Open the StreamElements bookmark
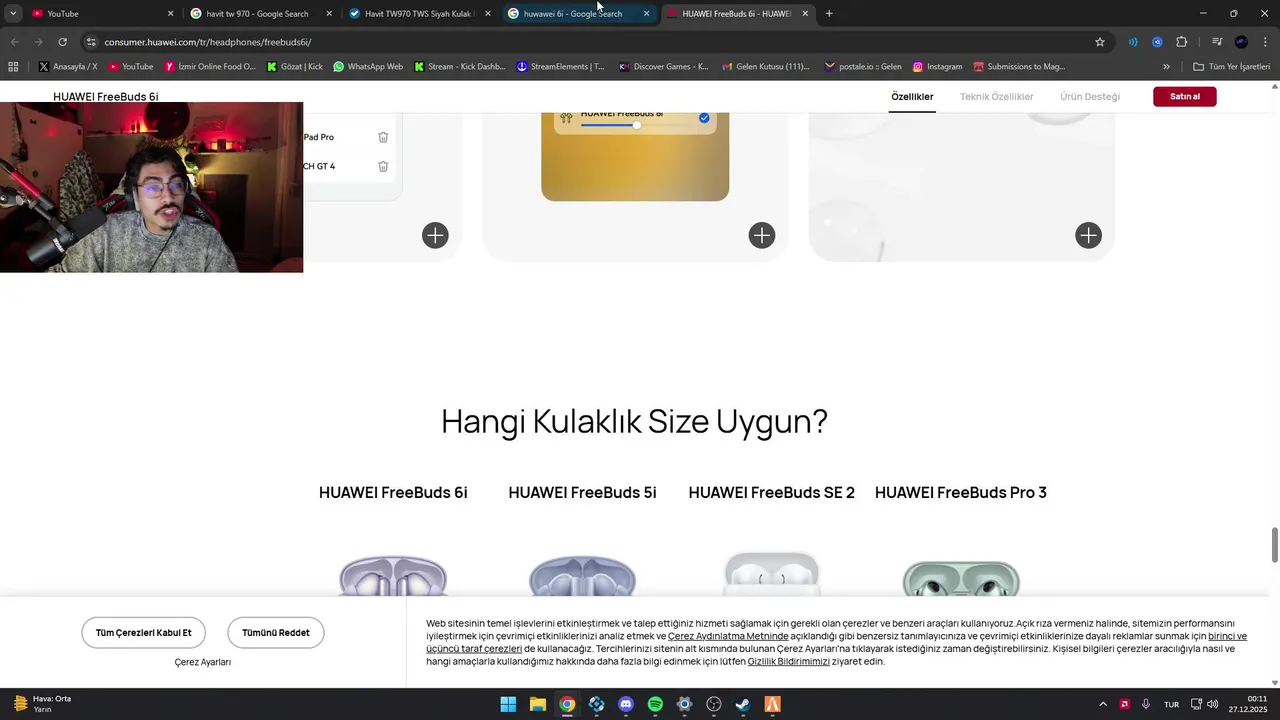 coord(560,67)
